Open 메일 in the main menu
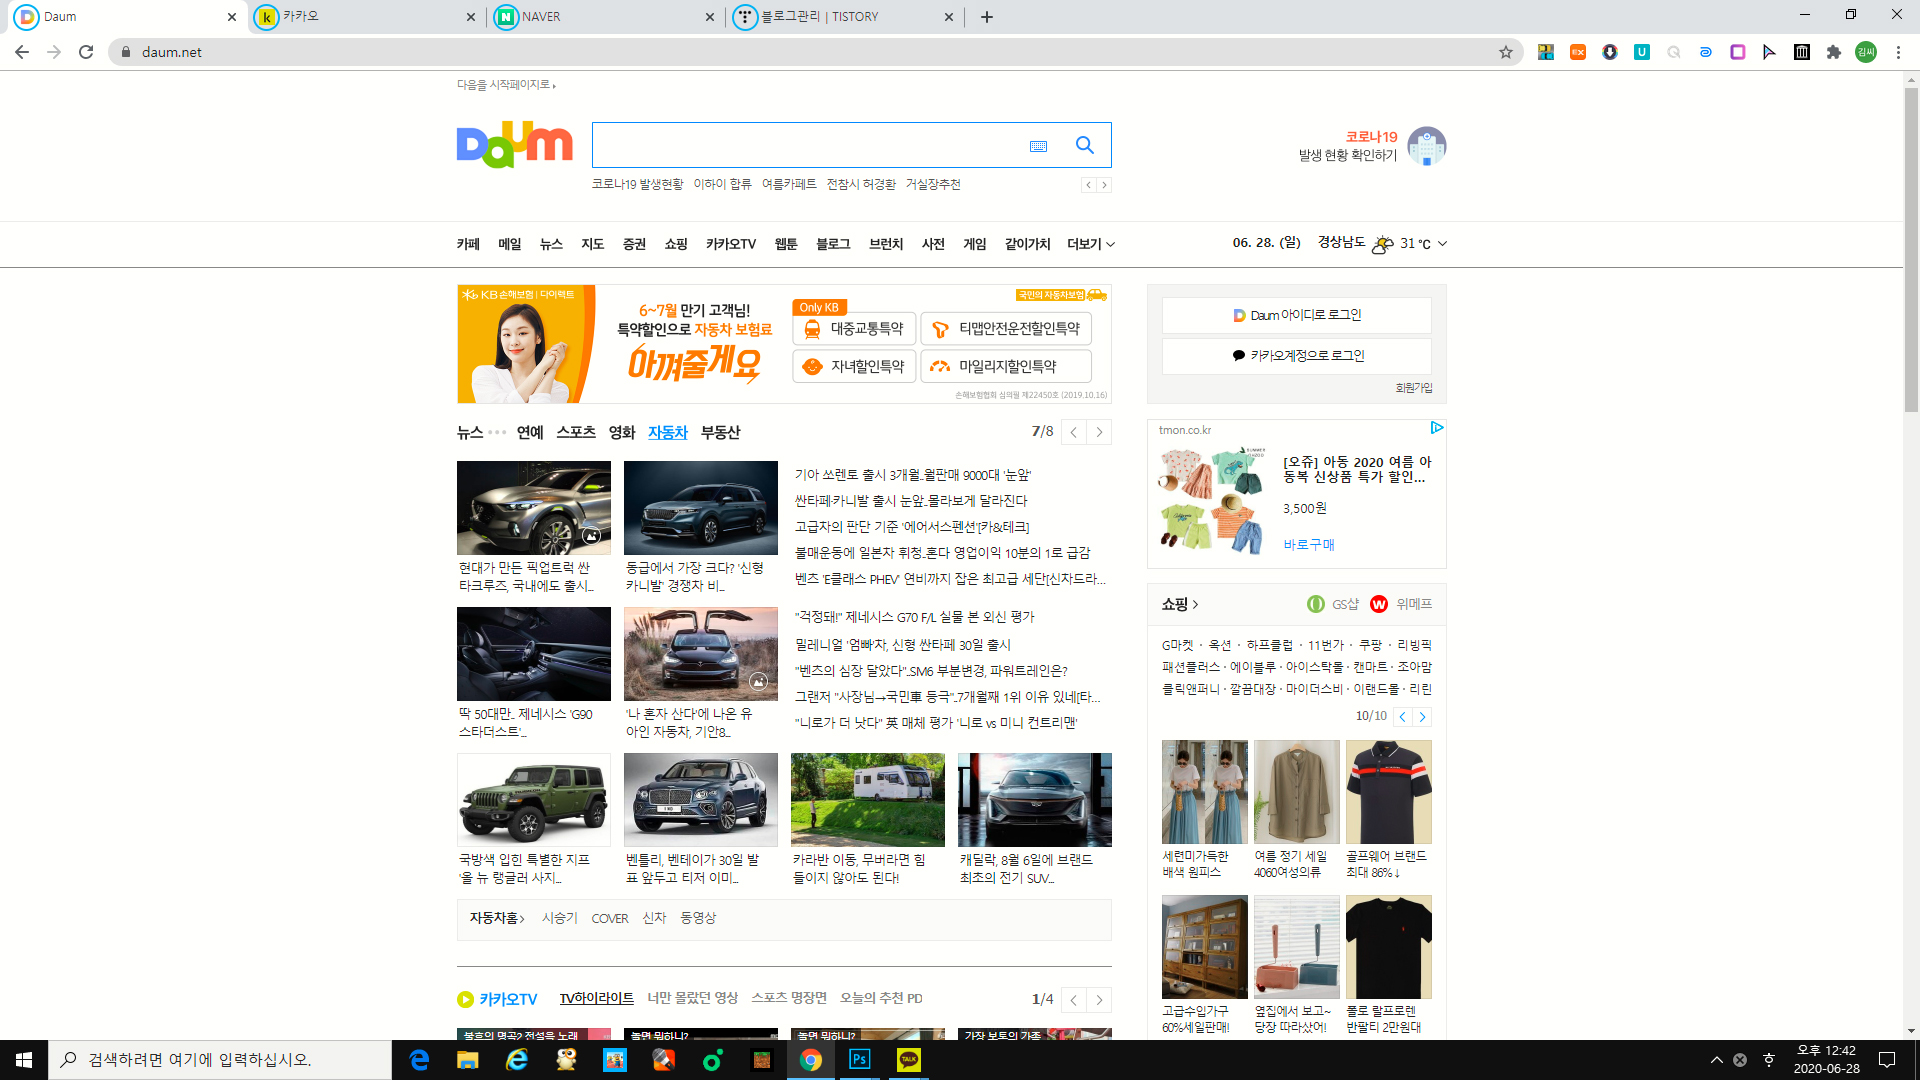The image size is (1920, 1080). (x=510, y=244)
